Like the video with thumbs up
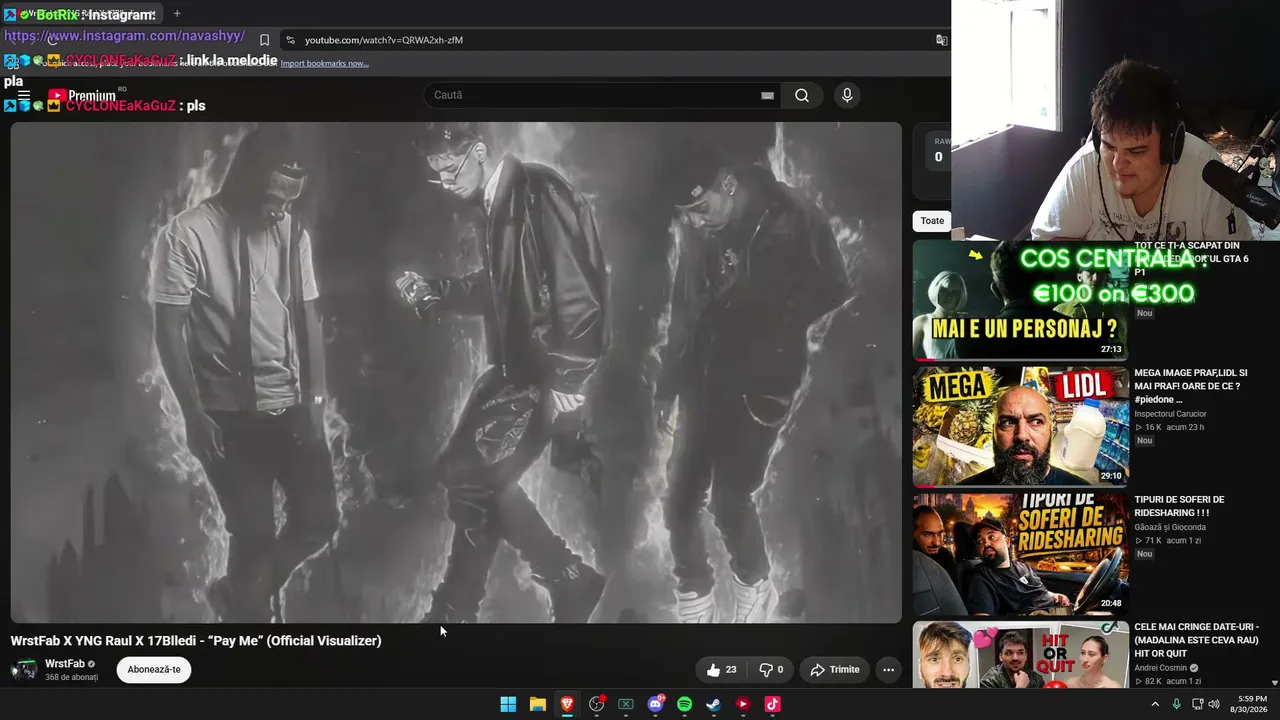 [722, 670]
